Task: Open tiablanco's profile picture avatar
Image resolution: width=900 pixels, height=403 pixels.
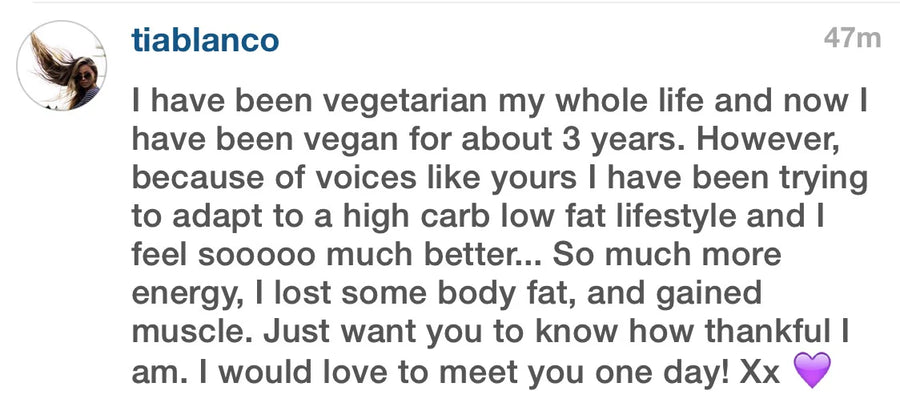Action: (x=62, y=66)
